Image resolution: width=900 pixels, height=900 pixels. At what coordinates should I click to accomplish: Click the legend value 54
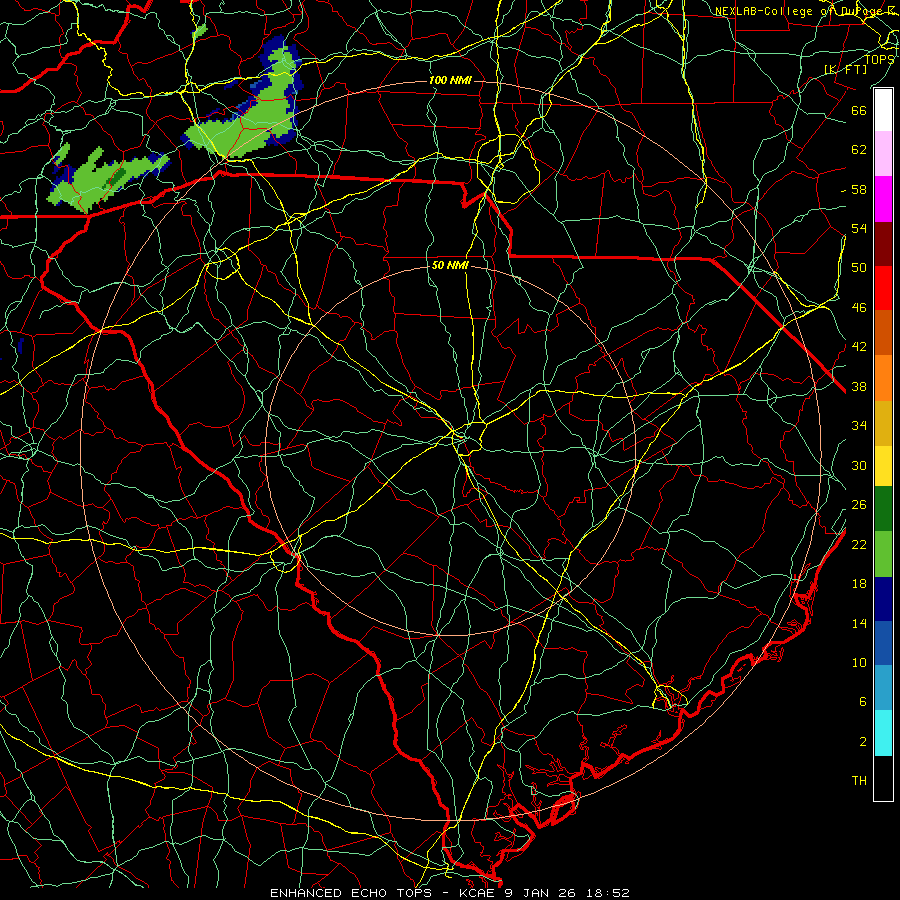click(x=859, y=228)
